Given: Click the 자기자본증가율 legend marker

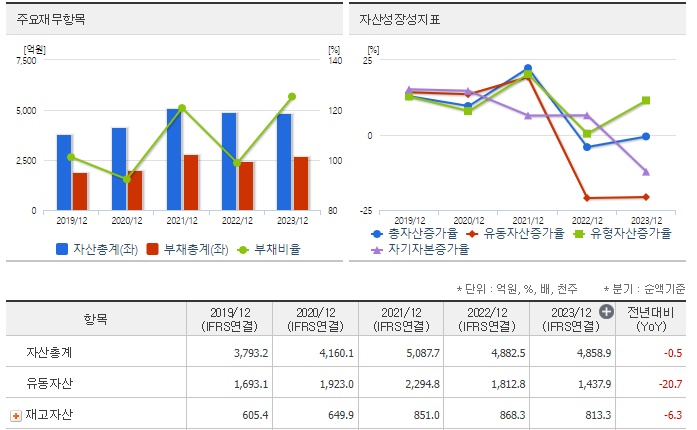Looking at the screenshot, I should pos(377,250).
